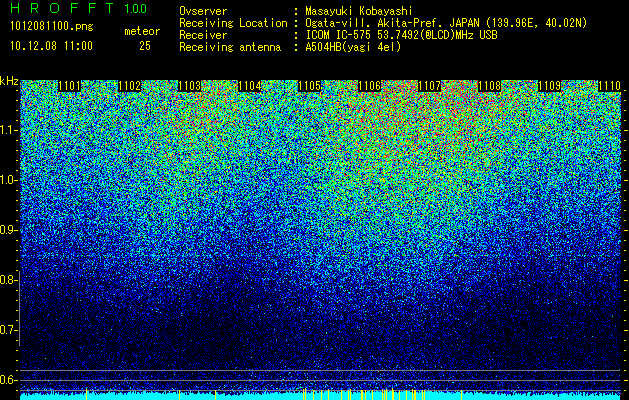The height and width of the screenshot is (400, 629).
Task: Click the ICOM IC-575 receiver text
Action: point(401,35)
